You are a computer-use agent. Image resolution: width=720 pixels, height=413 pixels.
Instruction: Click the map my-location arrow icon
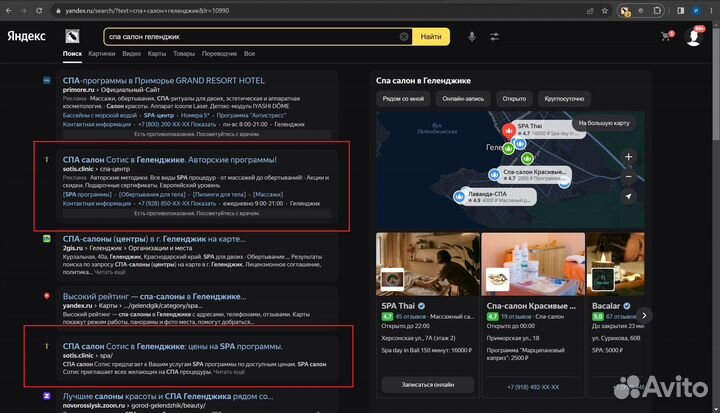tap(628, 197)
